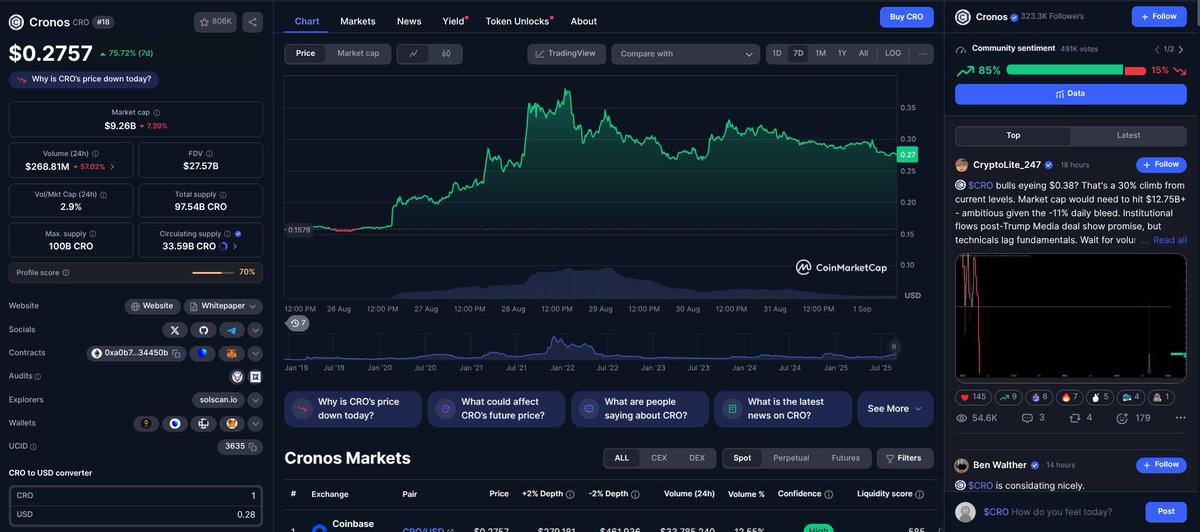Expand more Contracts
This screenshot has height=532, width=1200.
pyautogui.click(x=255, y=353)
